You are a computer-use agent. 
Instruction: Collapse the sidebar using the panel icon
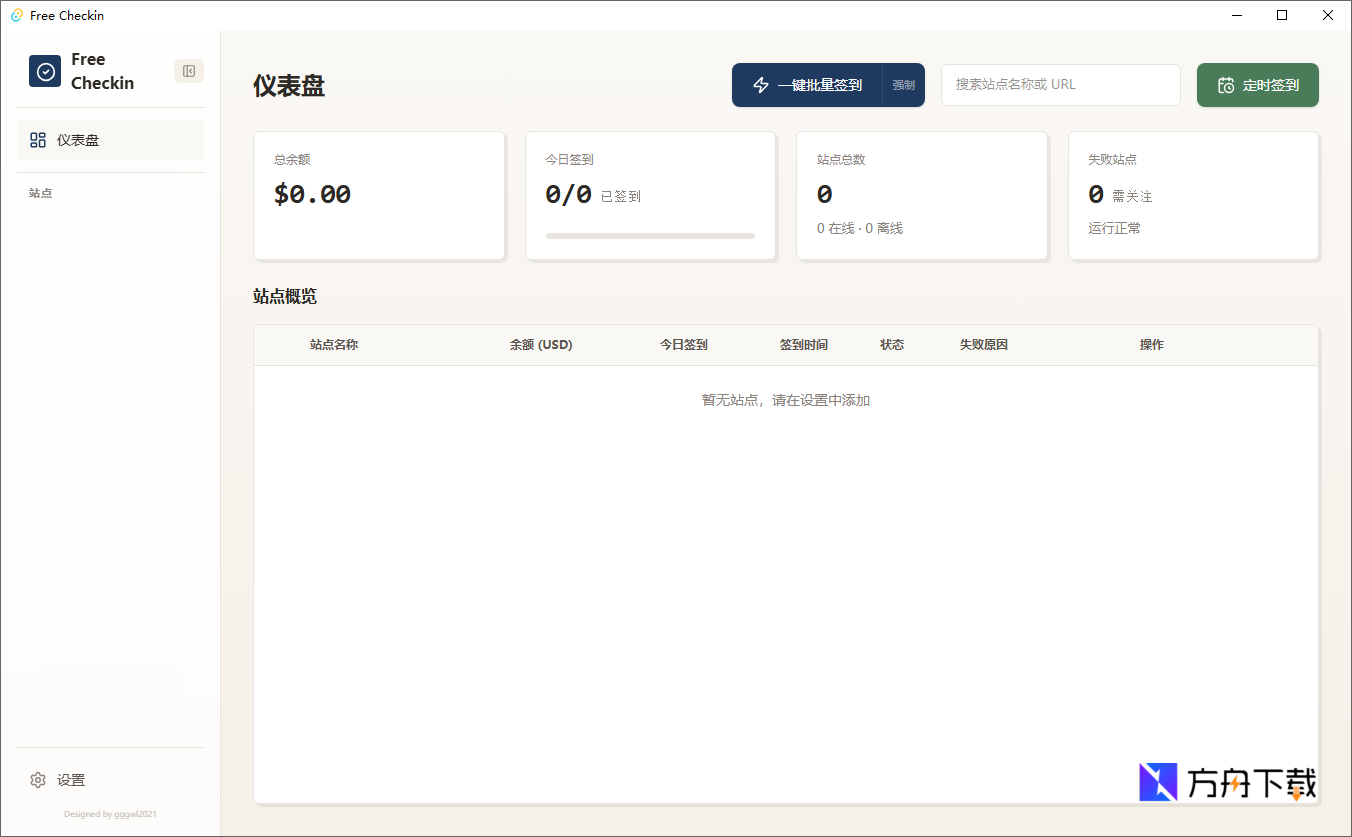pyautogui.click(x=188, y=70)
